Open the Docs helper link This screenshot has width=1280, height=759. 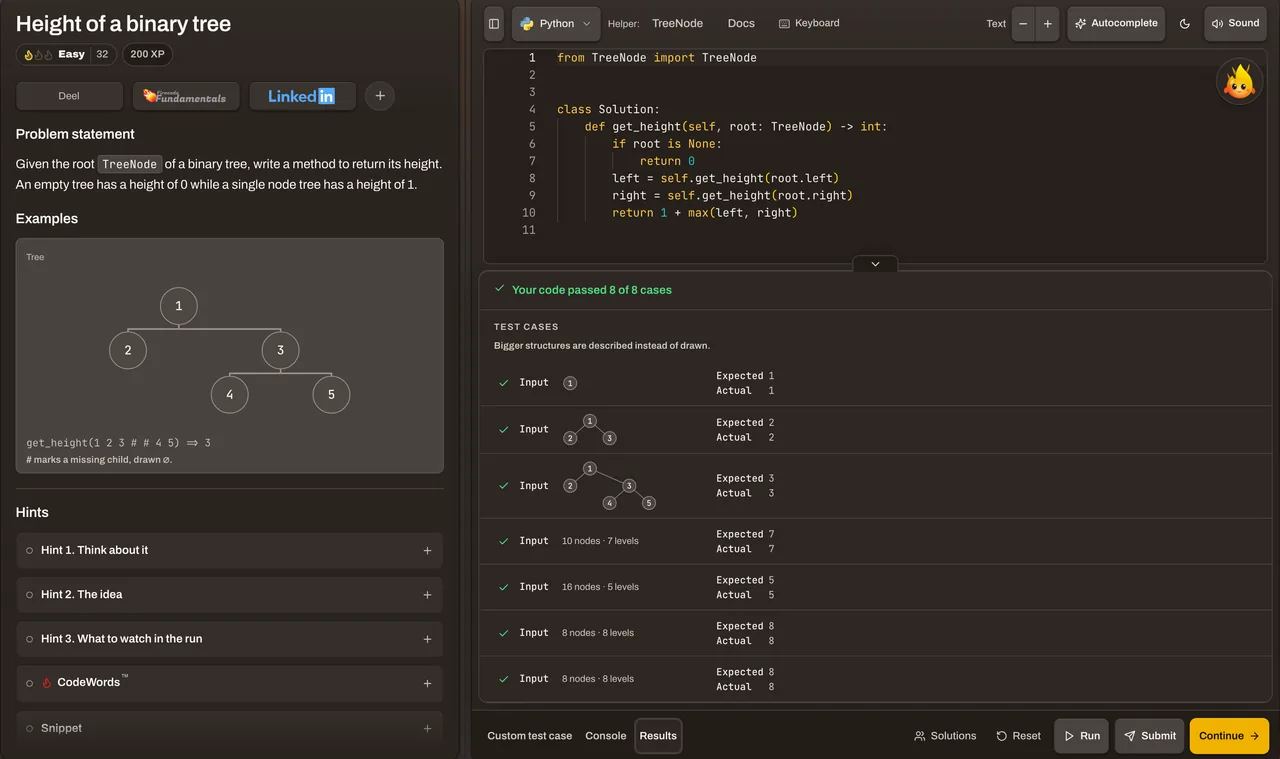coord(741,24)
